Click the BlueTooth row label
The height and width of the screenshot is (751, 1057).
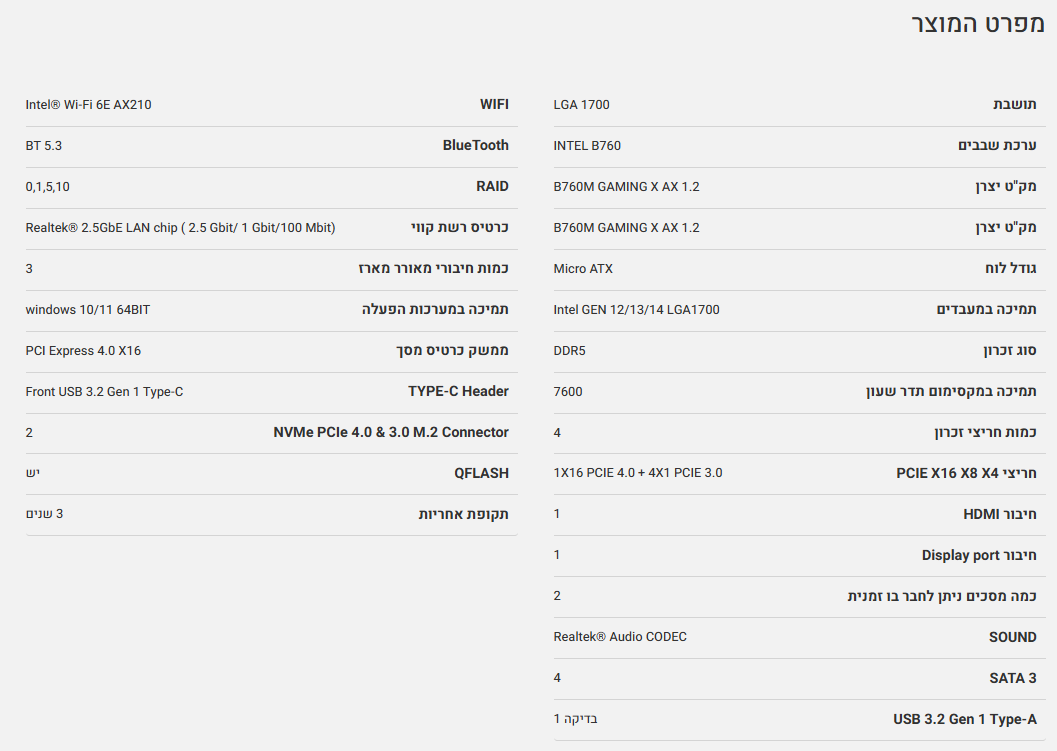pyautogui.click(x=475, y=145)
